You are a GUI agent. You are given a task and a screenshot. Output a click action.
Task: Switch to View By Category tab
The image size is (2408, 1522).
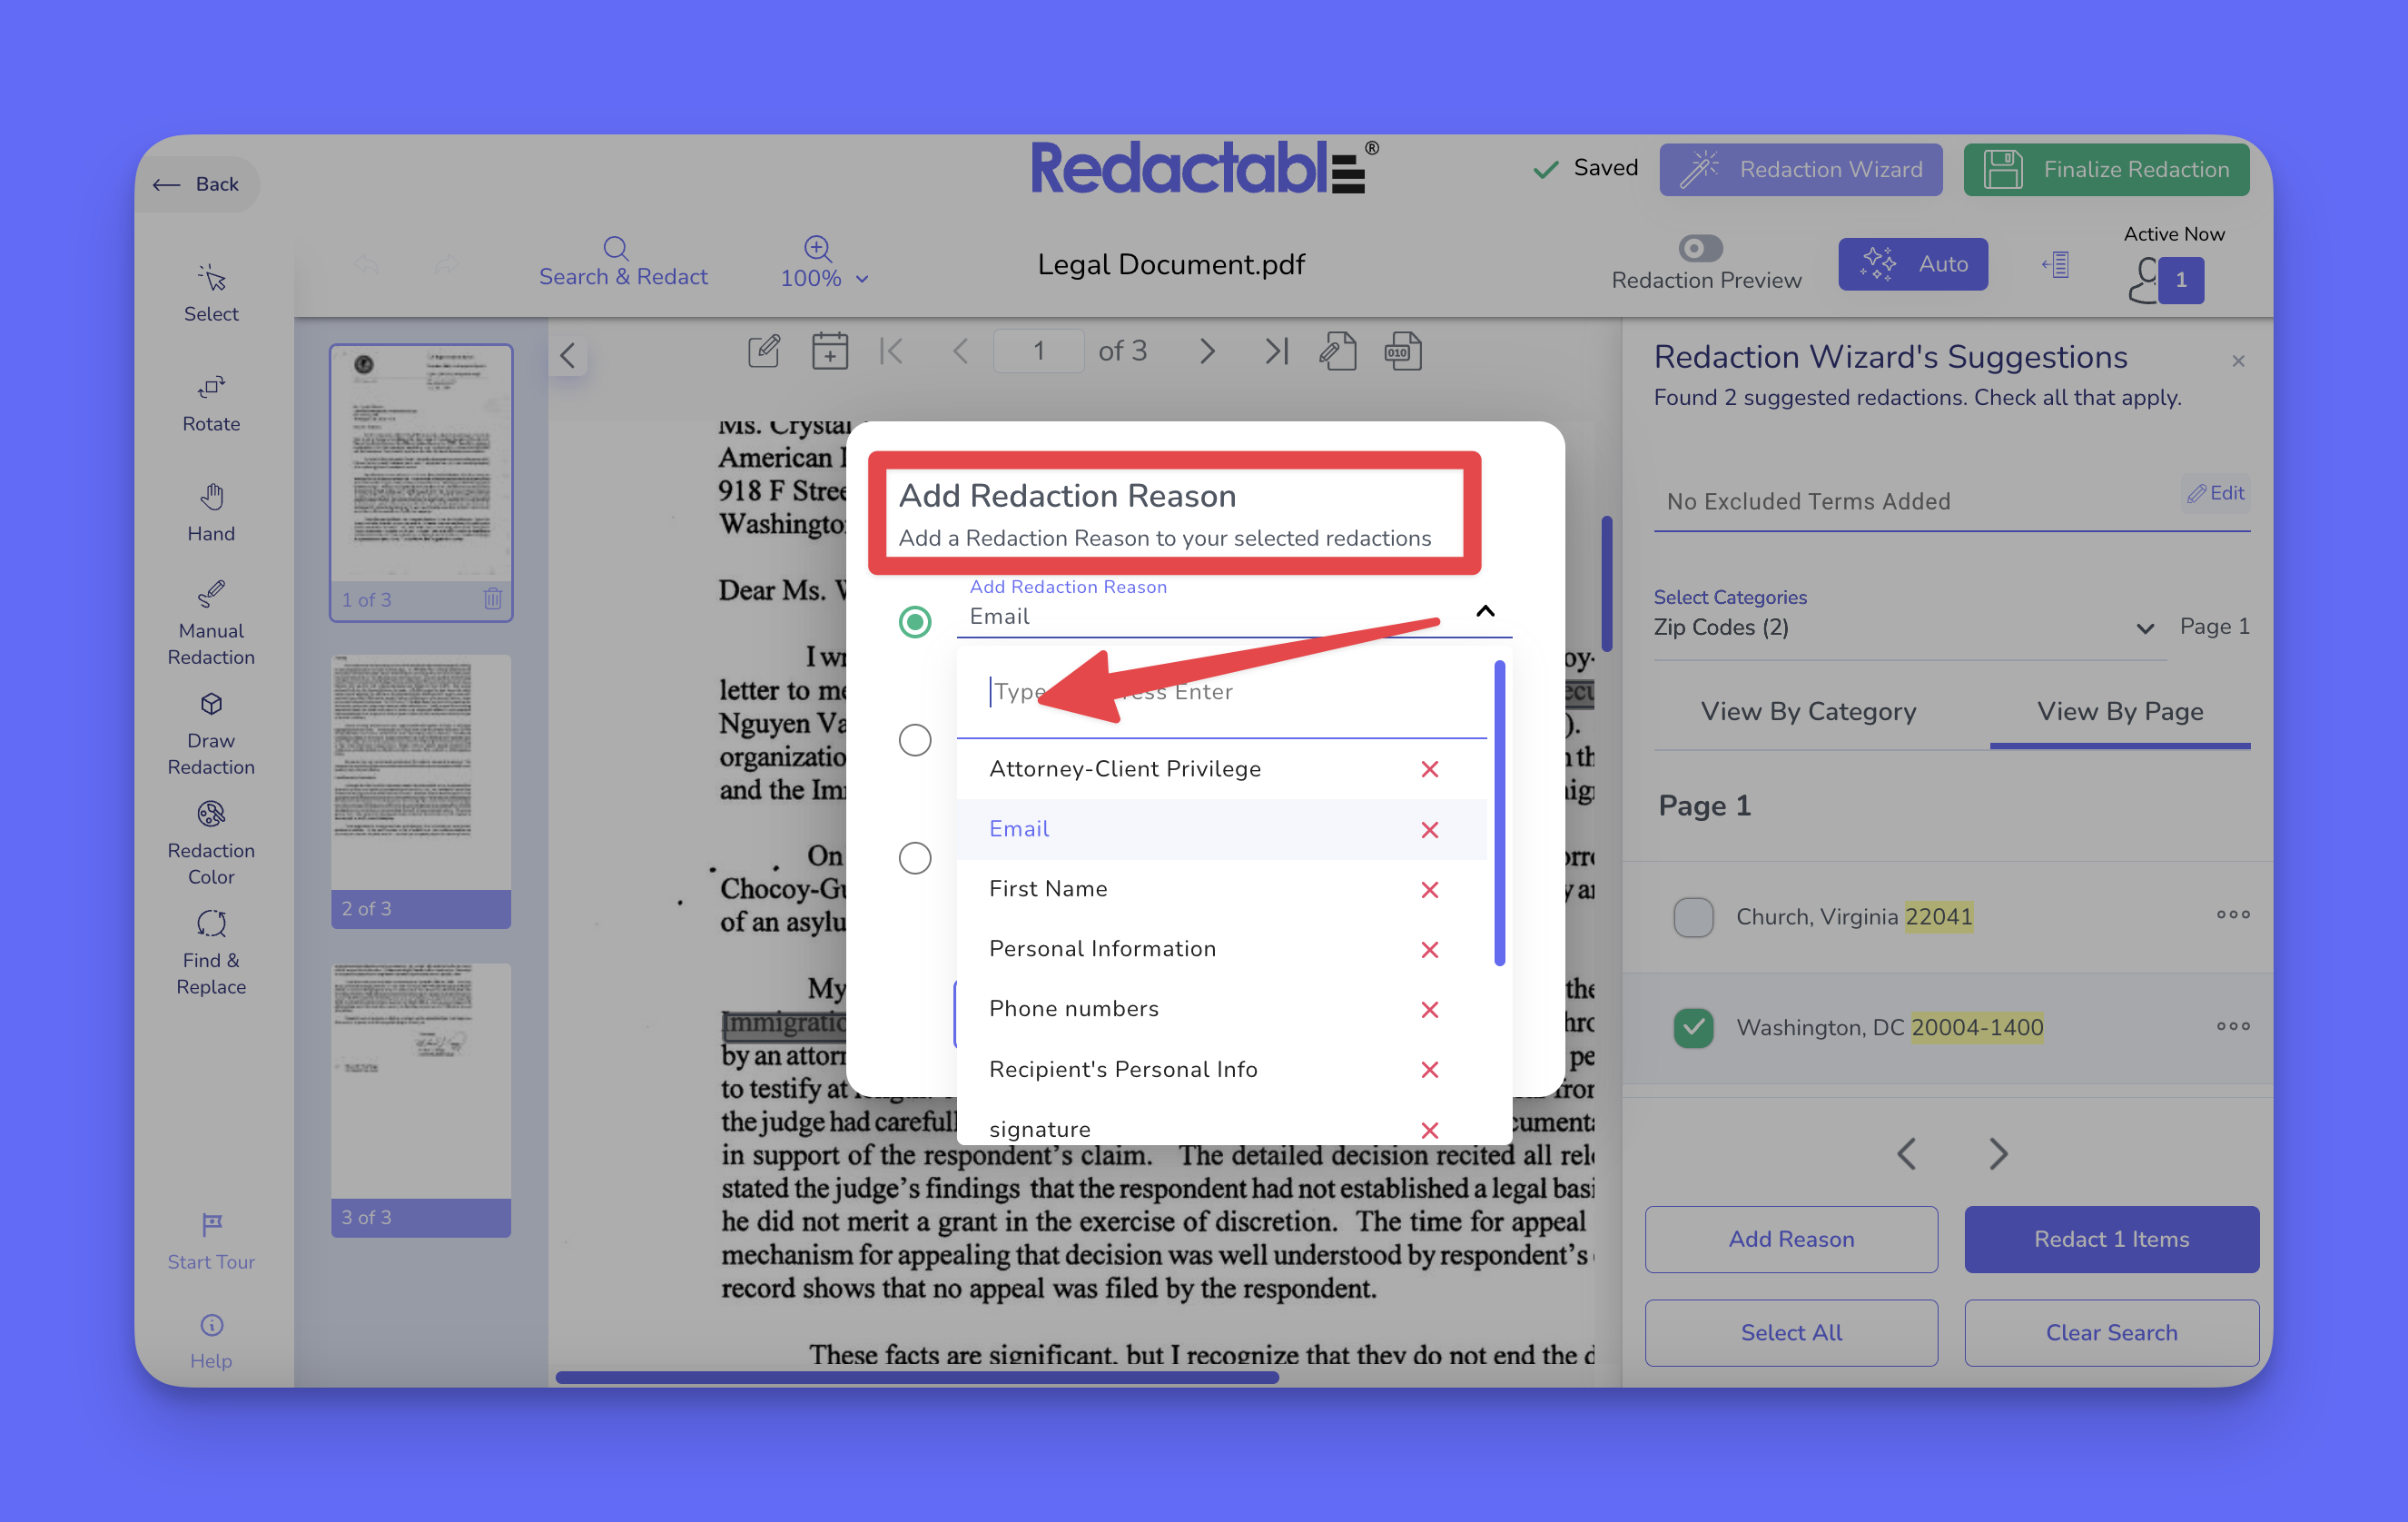[x=1807, y=711]
